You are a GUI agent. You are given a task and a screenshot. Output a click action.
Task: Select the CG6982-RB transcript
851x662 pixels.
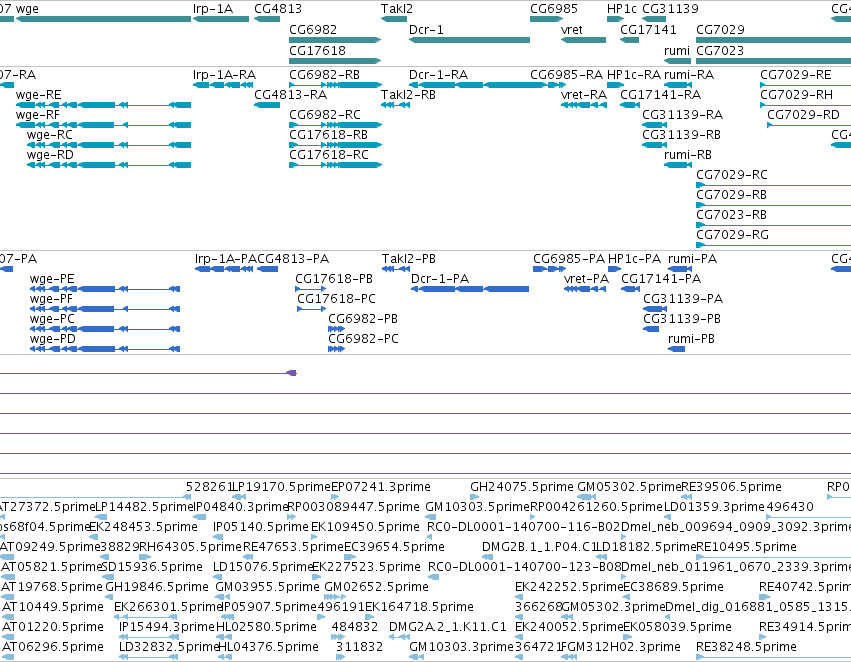point(335,85)
